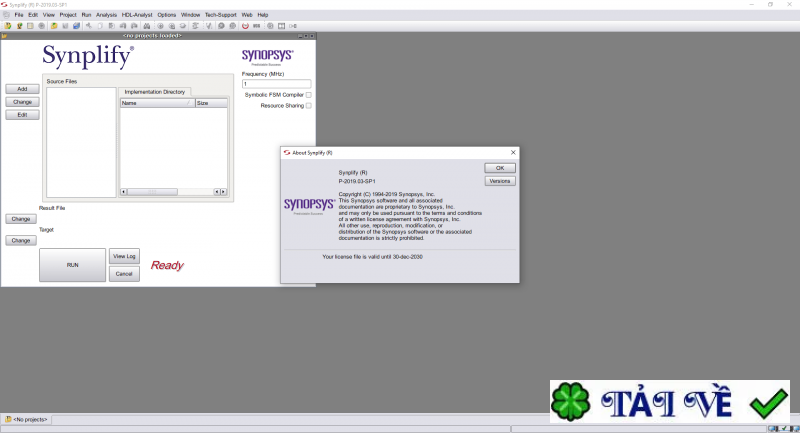800x433 pixels.
Task: Click the View Log button
Action: click(124, 256)
